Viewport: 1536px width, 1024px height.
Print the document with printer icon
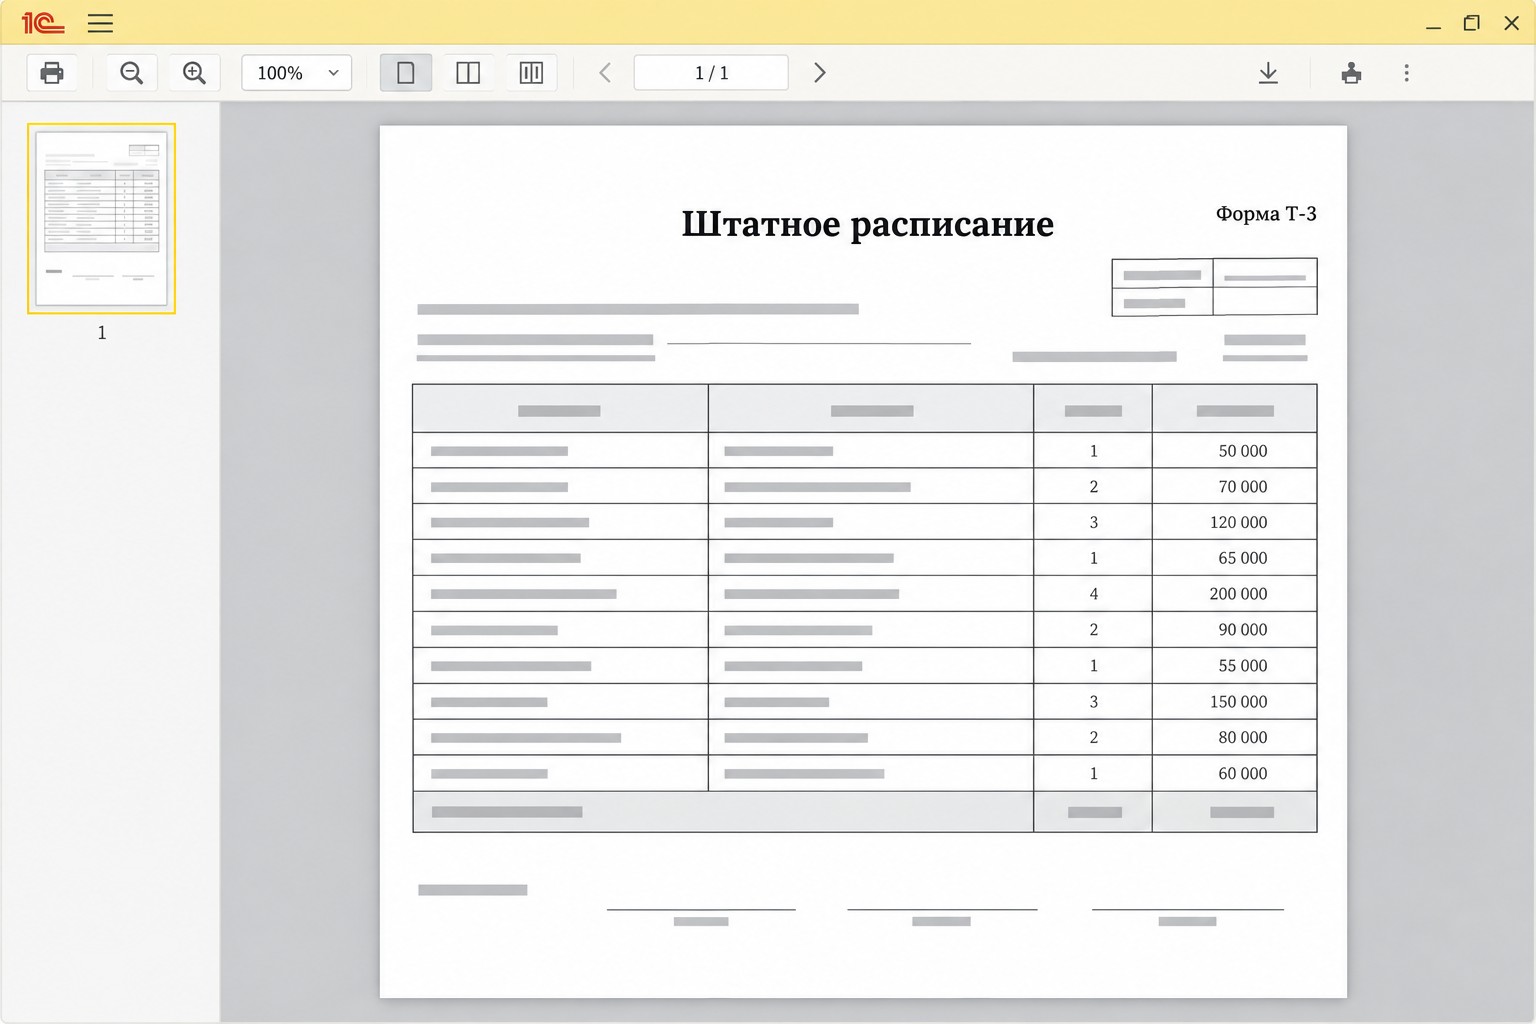[52, 73]
